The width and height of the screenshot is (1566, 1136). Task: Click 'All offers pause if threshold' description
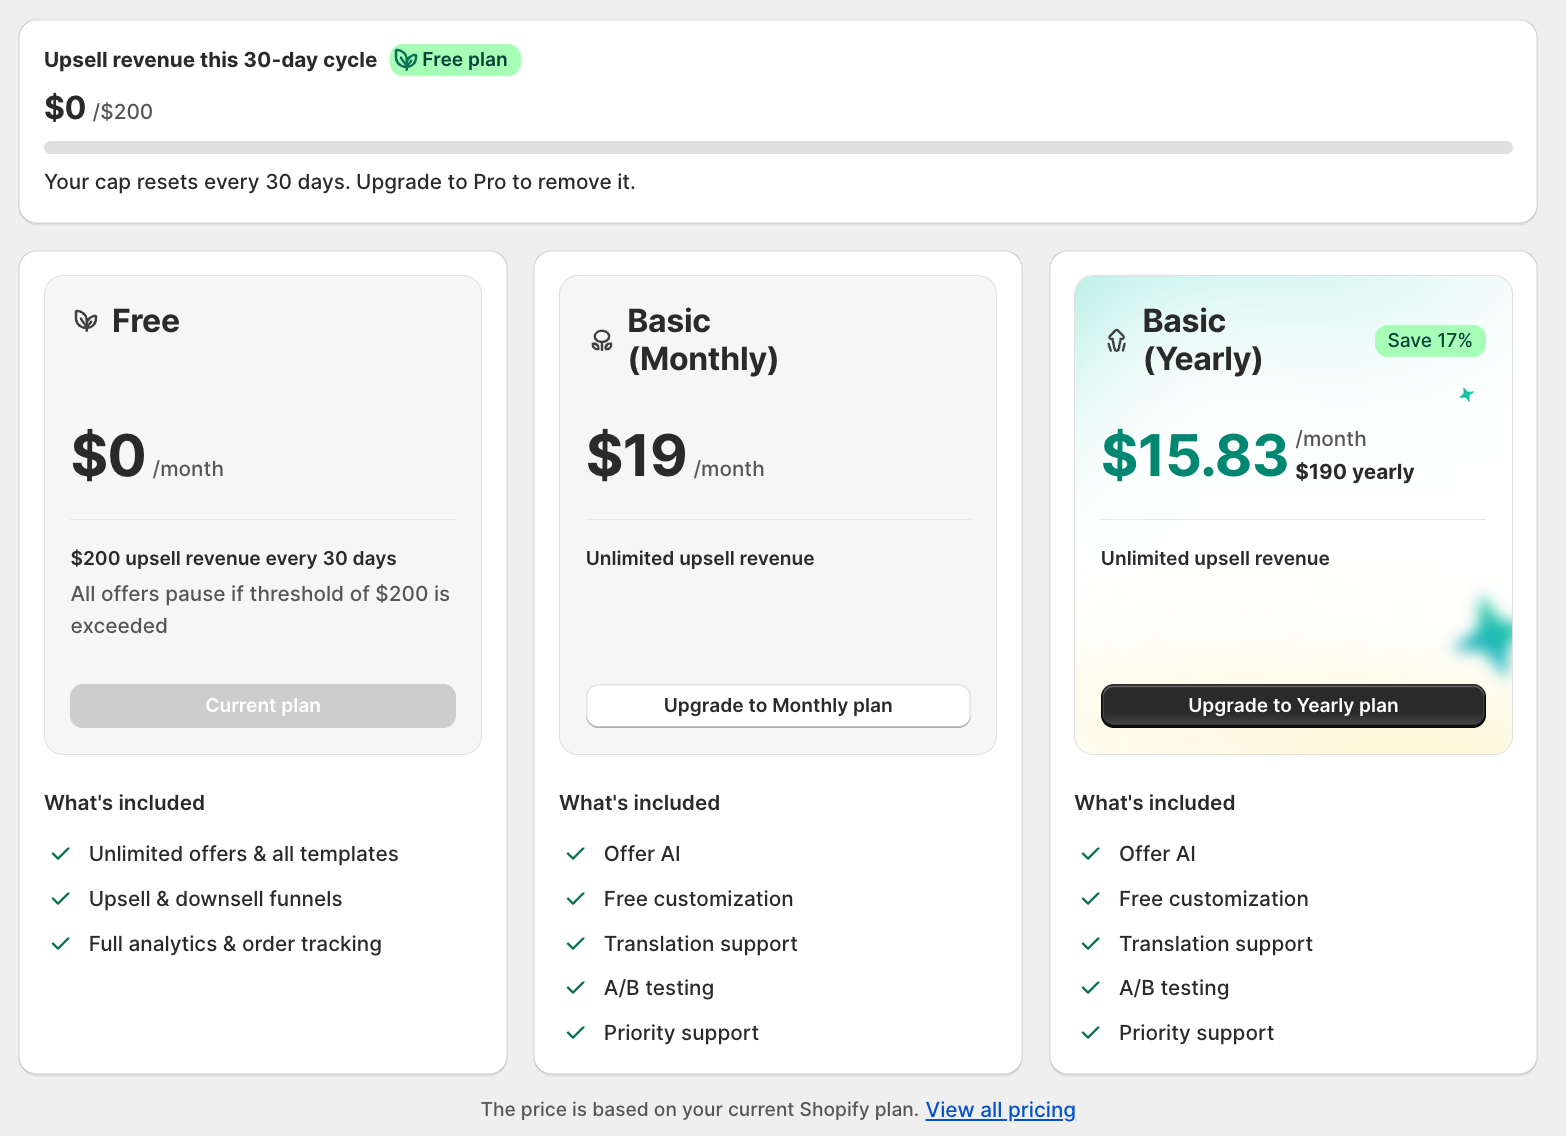260,610
